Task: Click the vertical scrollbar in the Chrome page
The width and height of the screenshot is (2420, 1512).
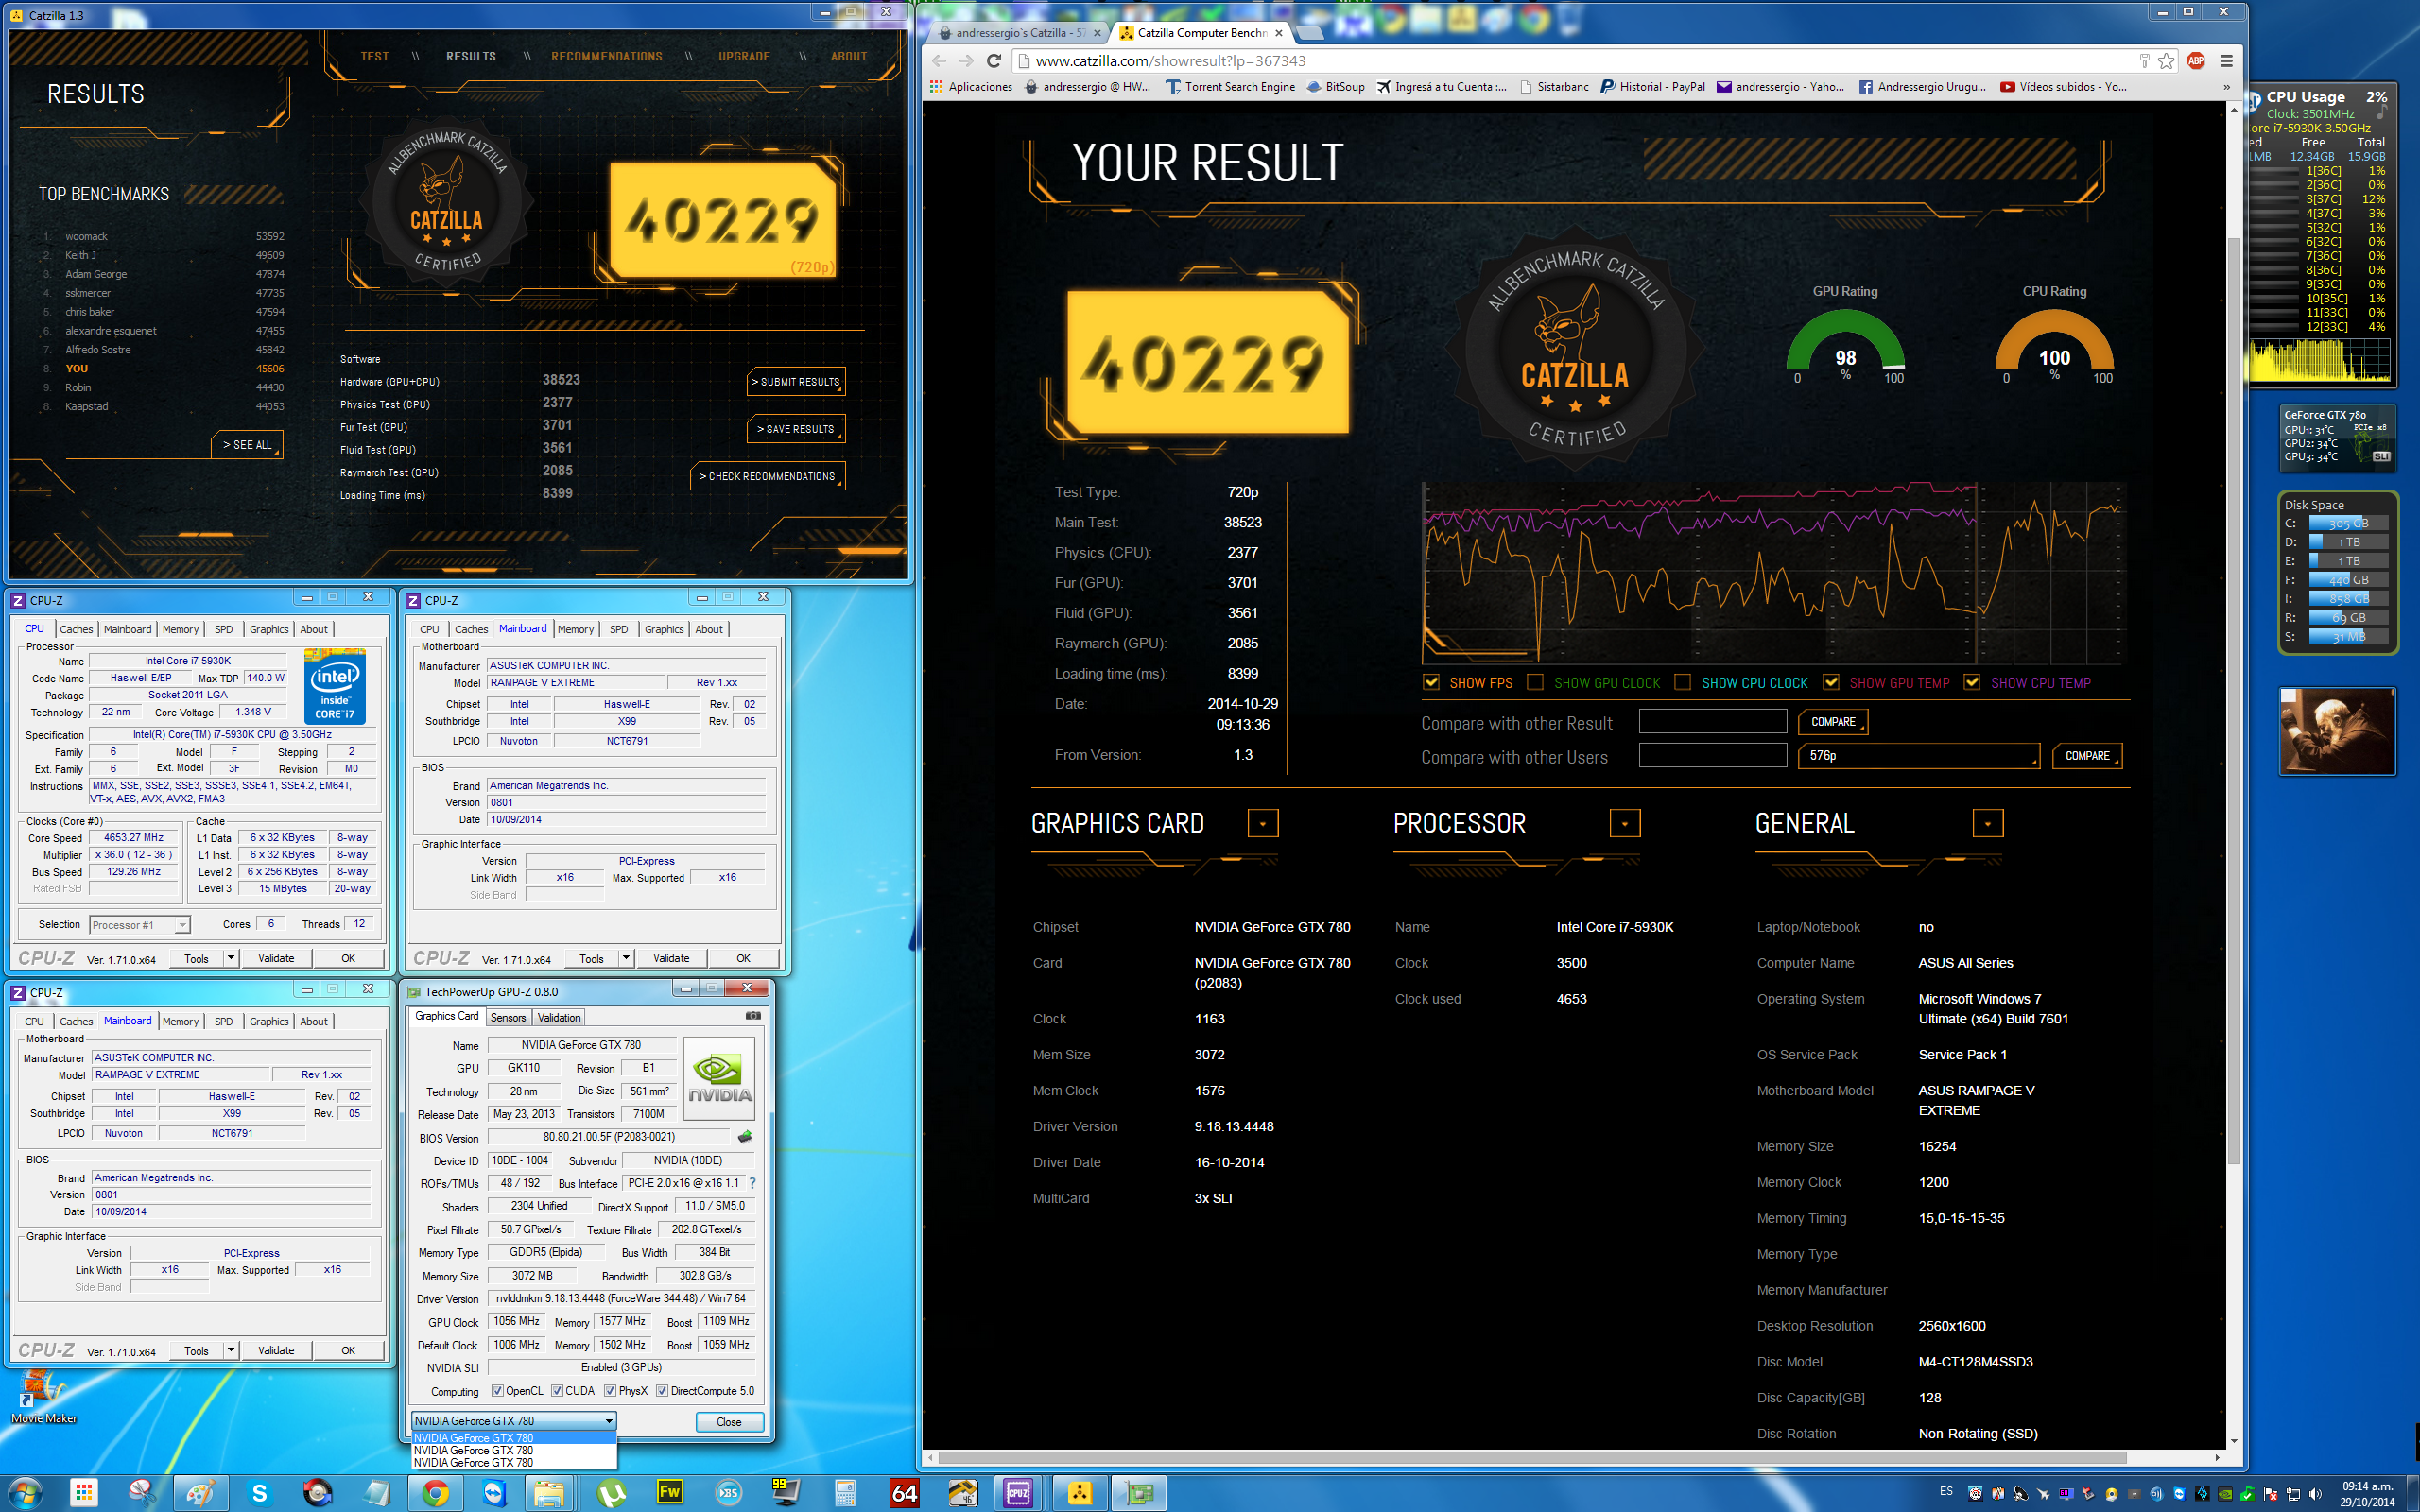Action: click(x=2234, y=700)
